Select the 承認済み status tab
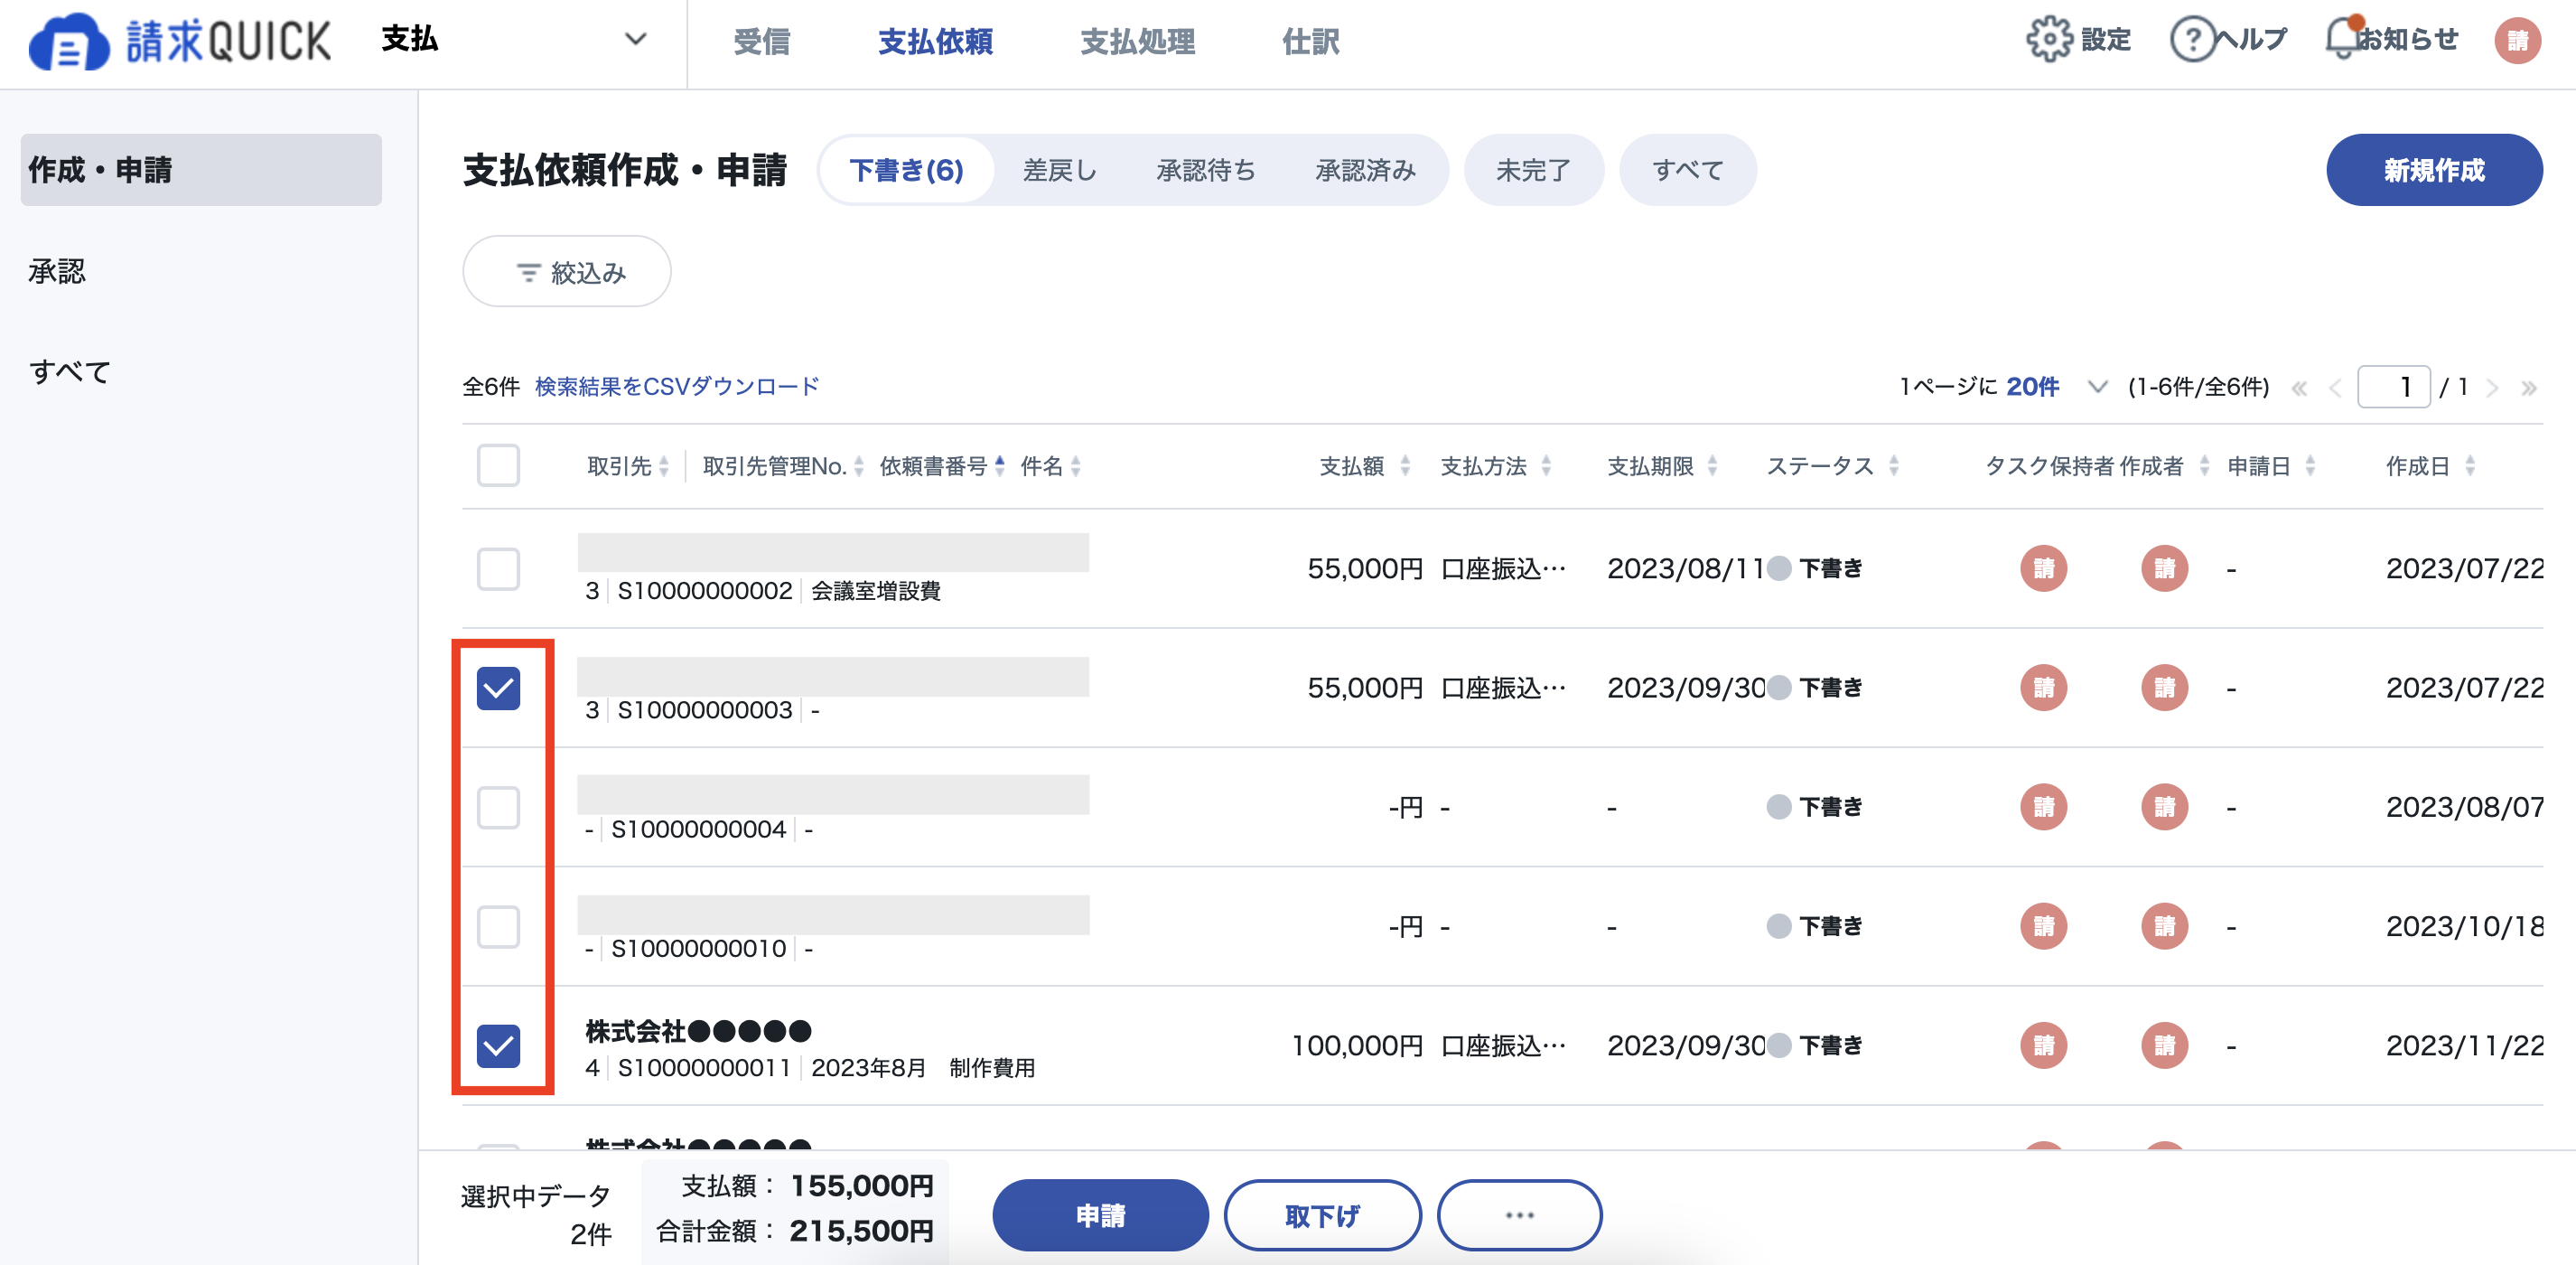Image resolution: width=2576 pixels, height=1265 pixels. click(x=1365, y=170)
